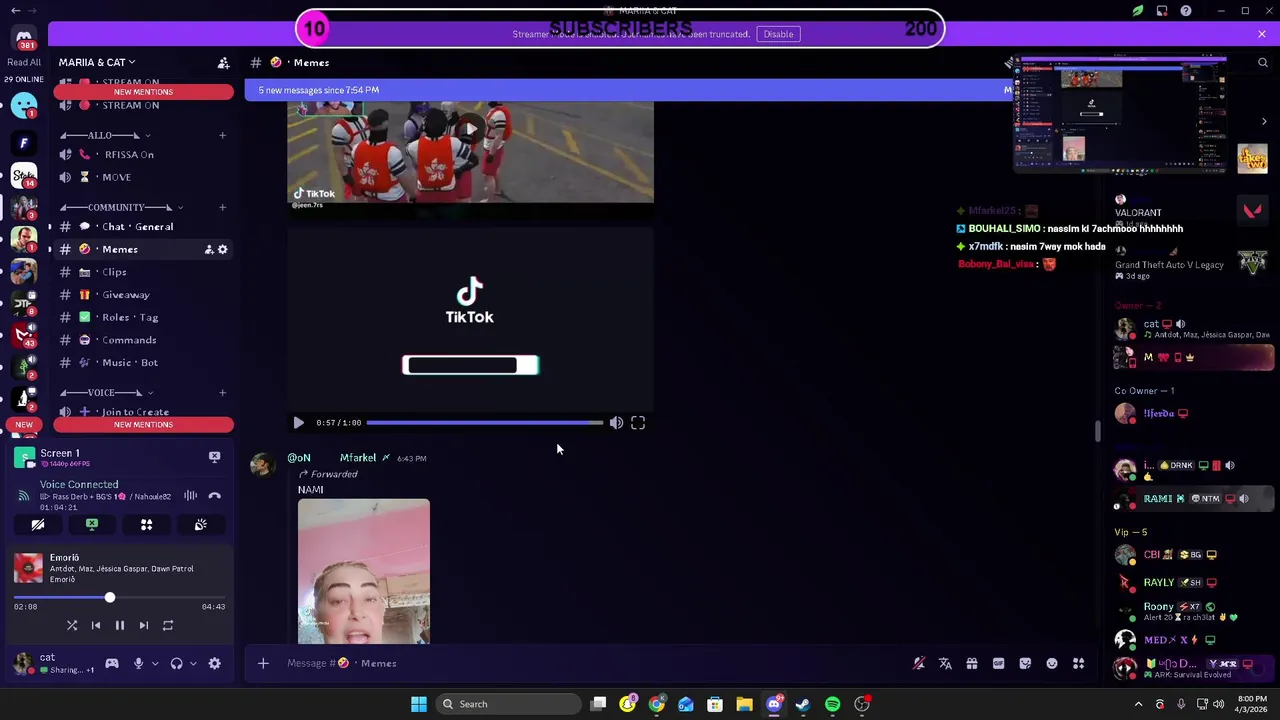Open the game controller icon beside cat
1280x720 pixels.
tap(112, 663)
